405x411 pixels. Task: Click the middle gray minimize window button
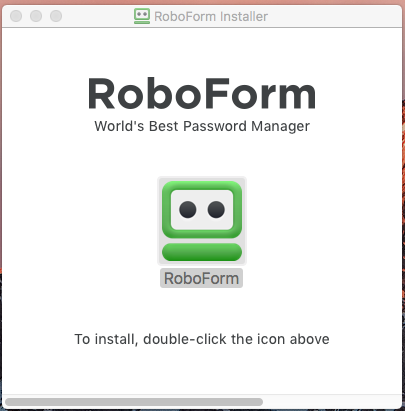[36, 16]
